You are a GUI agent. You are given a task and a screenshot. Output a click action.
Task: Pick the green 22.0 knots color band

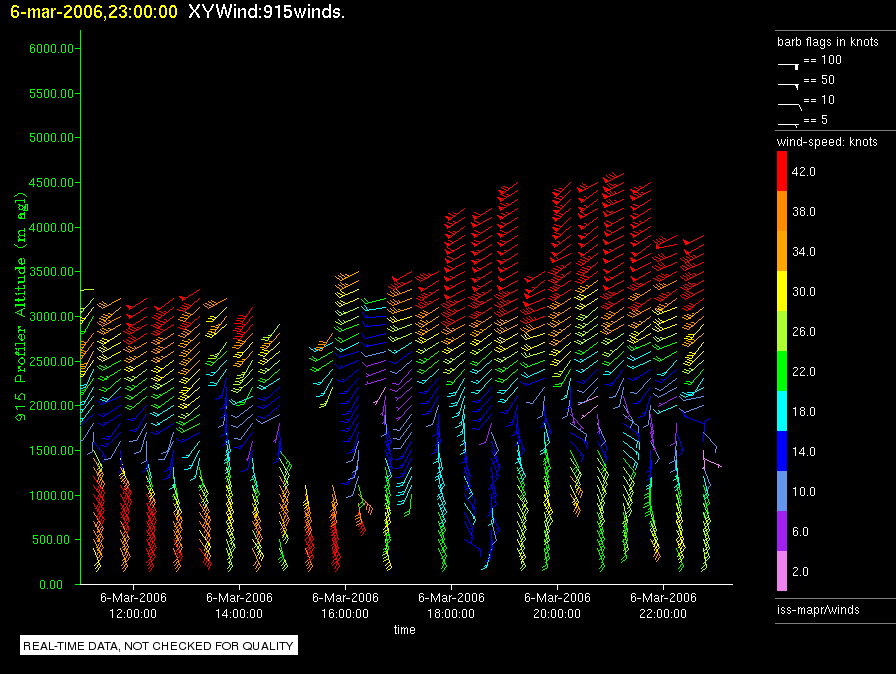click(782, 372)
